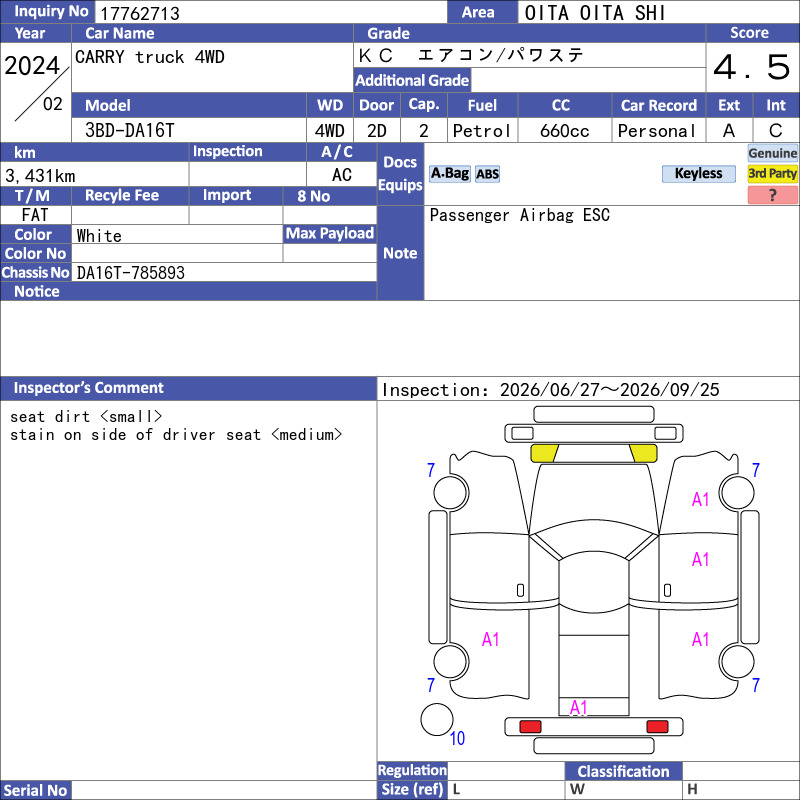Click the Serial No field
800x800 pixels.
(224, 790)
